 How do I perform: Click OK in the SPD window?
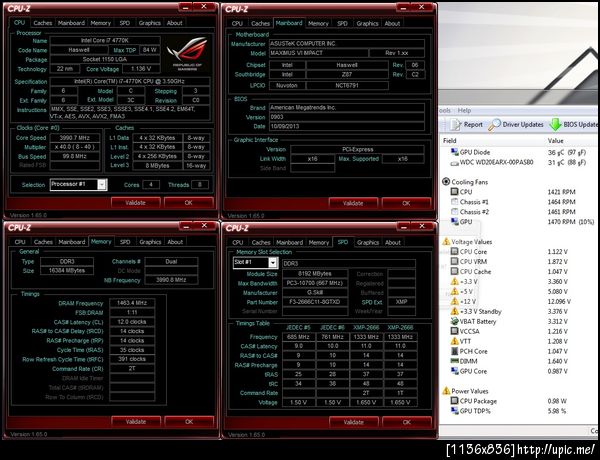click(406, 422)
